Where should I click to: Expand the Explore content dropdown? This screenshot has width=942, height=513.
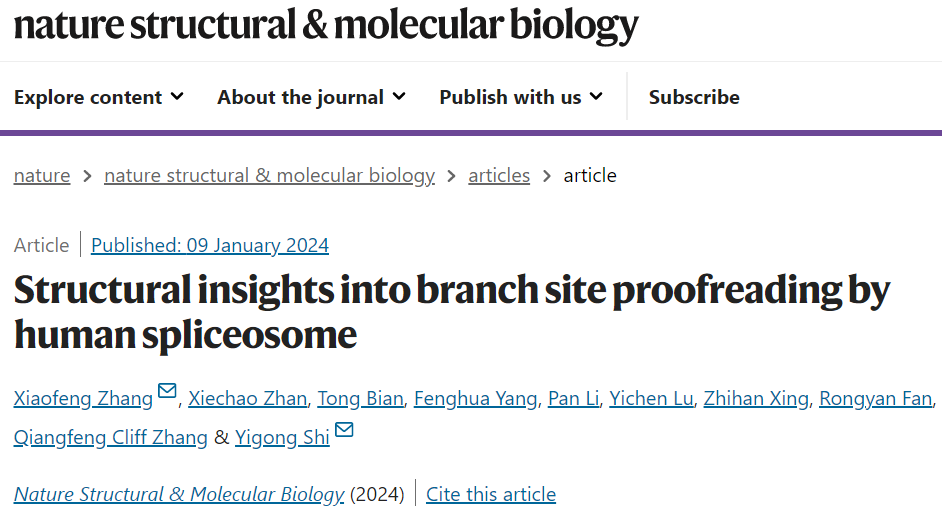tap(99, 97)
